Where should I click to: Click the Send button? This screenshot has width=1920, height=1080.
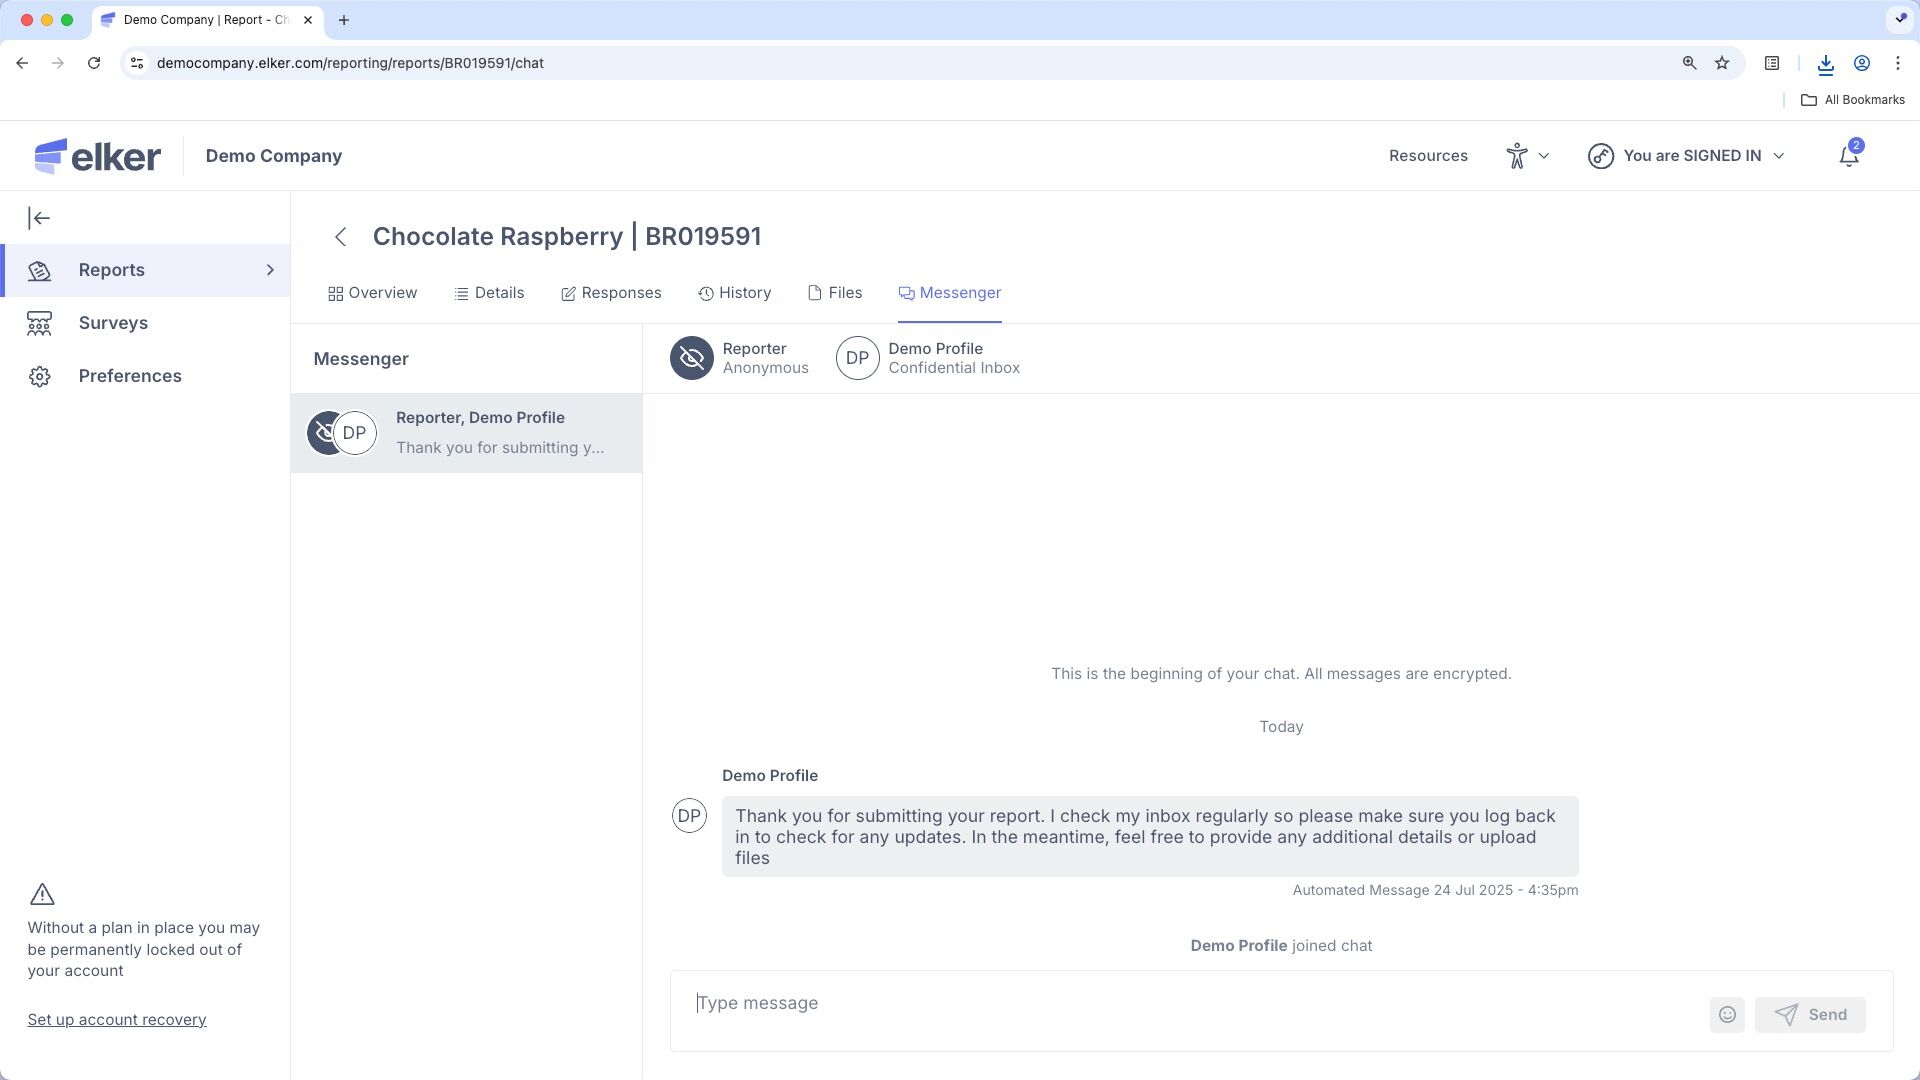1810,1014
